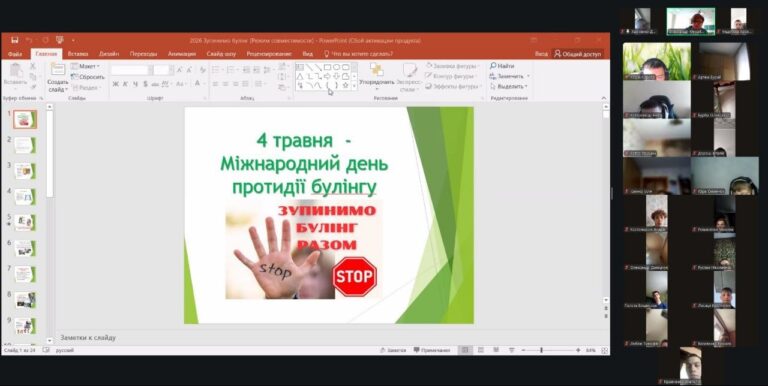The width and height of the screenshot is (768, 386).
Task: Click the fit slide to window icon
Action: pyautogui.click(x=605, y=351)
